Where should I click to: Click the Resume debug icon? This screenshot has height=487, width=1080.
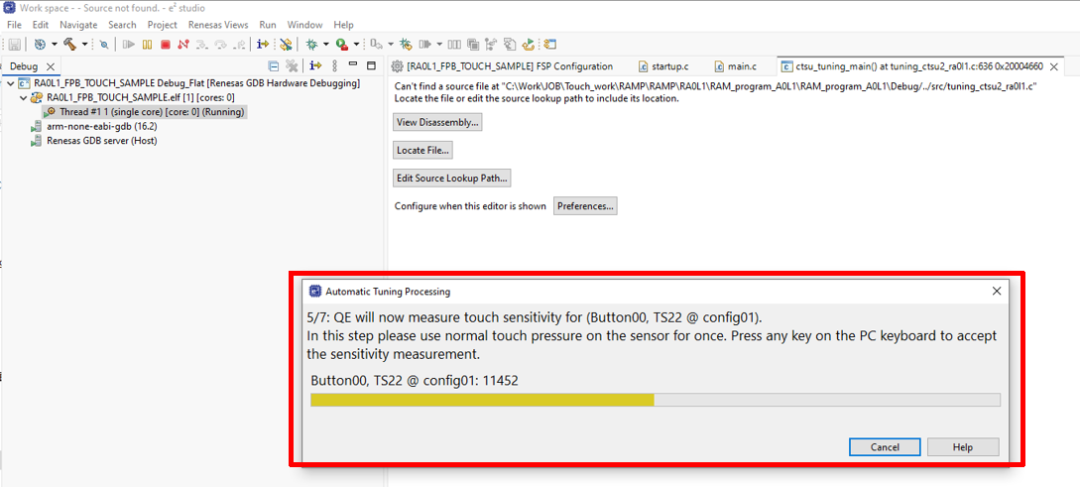[128, 44]
